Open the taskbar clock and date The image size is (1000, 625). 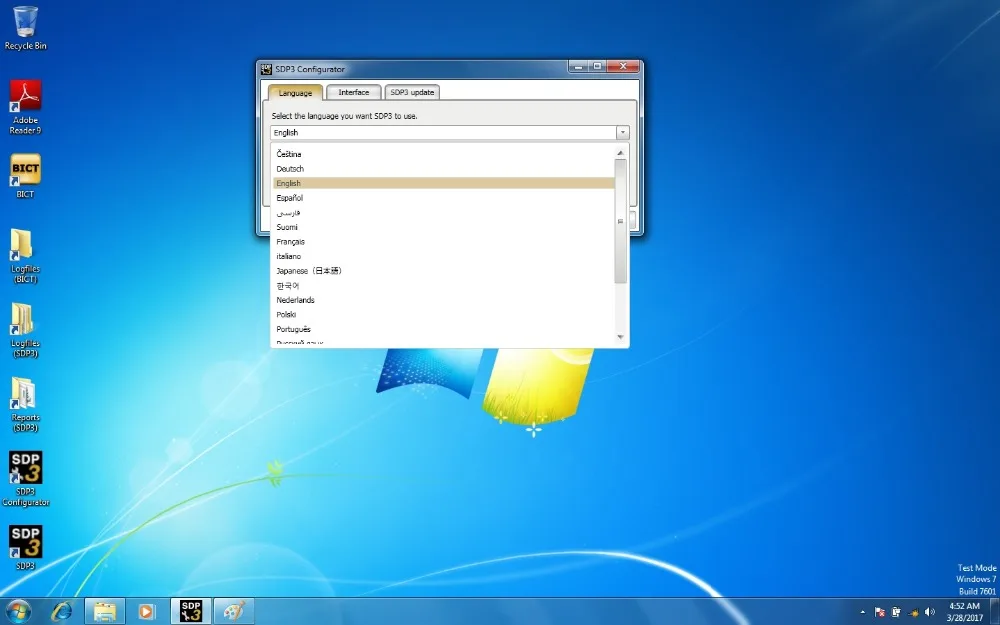tap(964, 612)
